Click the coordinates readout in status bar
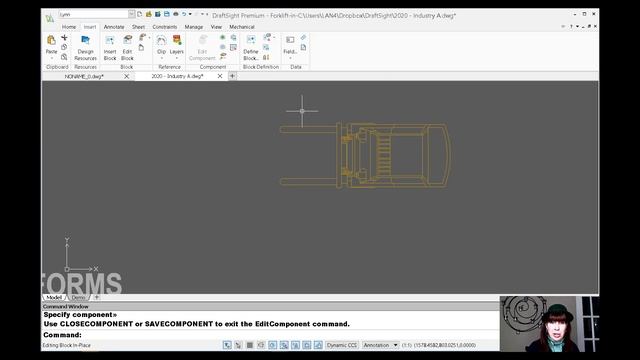640x360 pixels. pos(445,345)
